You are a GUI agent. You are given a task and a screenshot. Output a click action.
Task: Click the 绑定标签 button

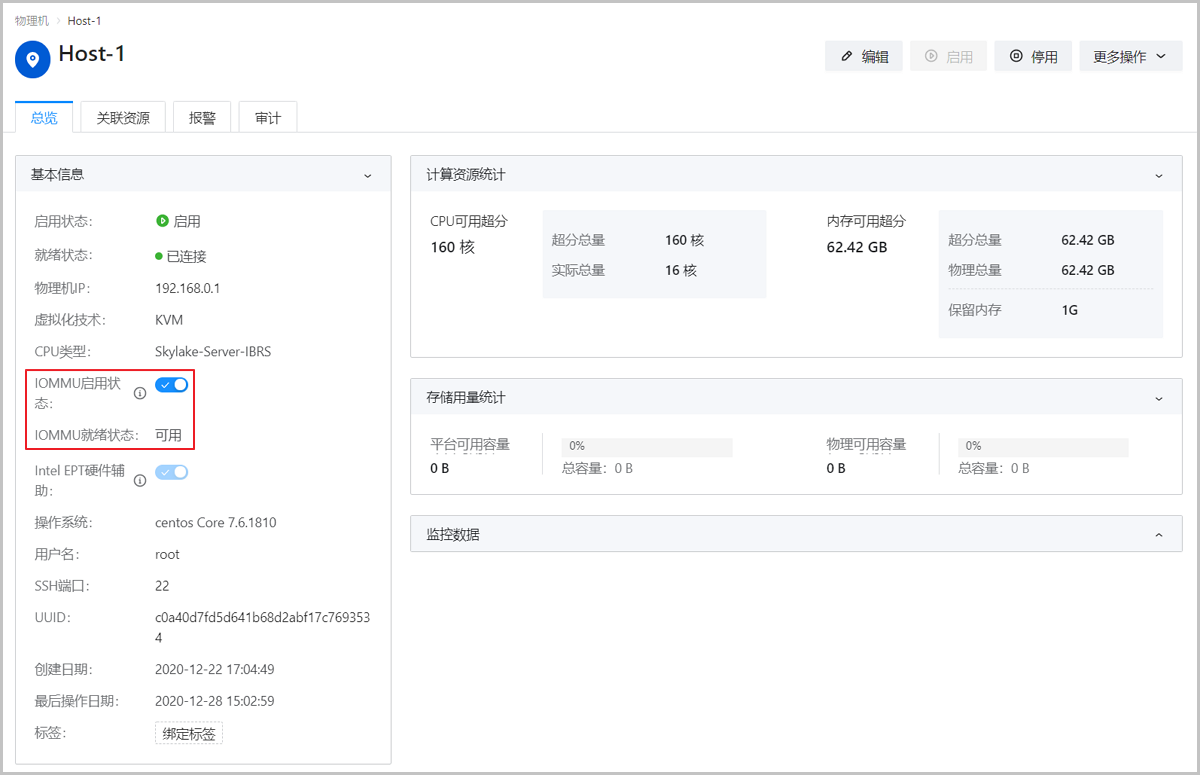point(188,732)
